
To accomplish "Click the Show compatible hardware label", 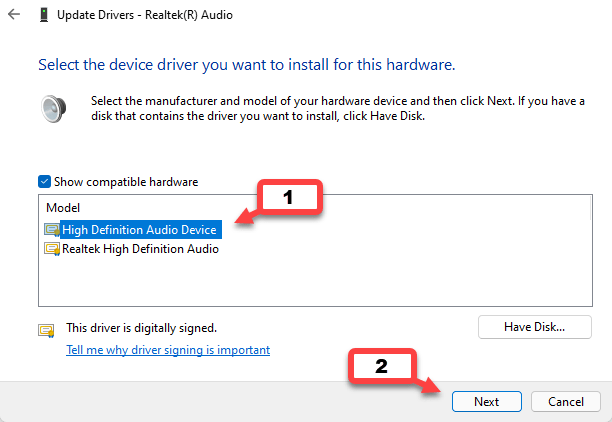I will 126,182.
